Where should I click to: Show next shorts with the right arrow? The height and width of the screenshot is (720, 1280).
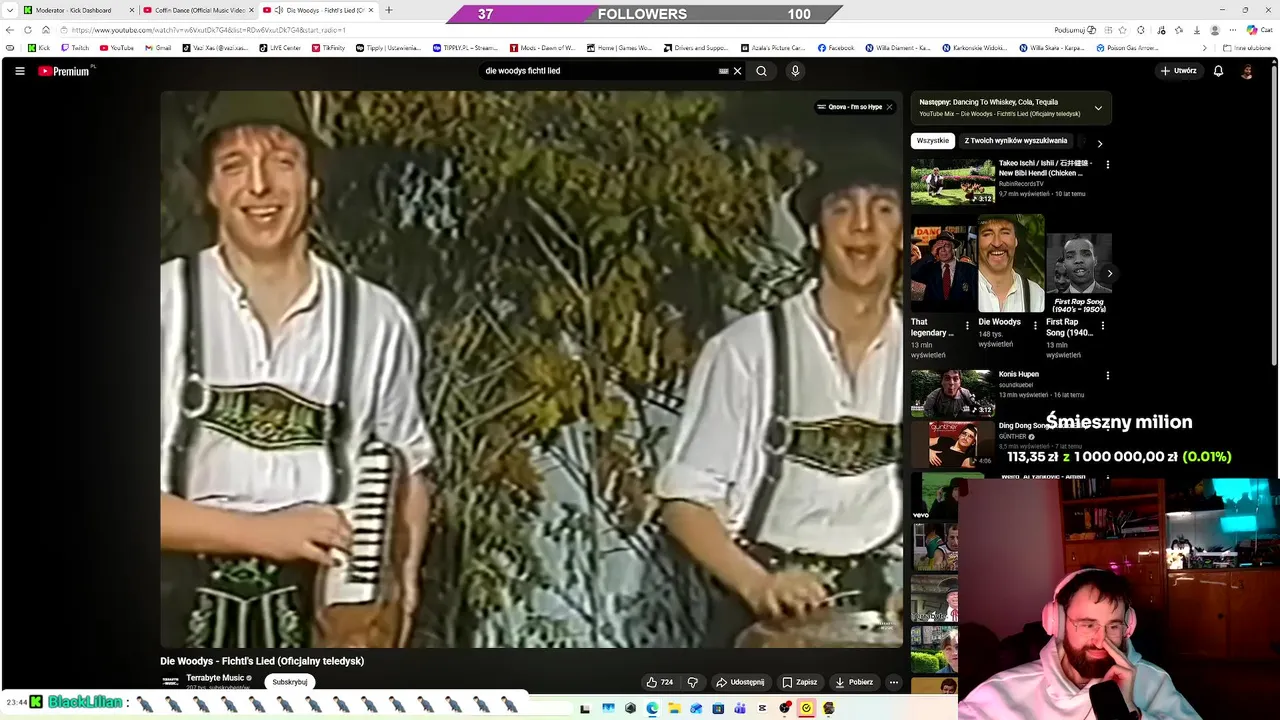(1109, 273)
